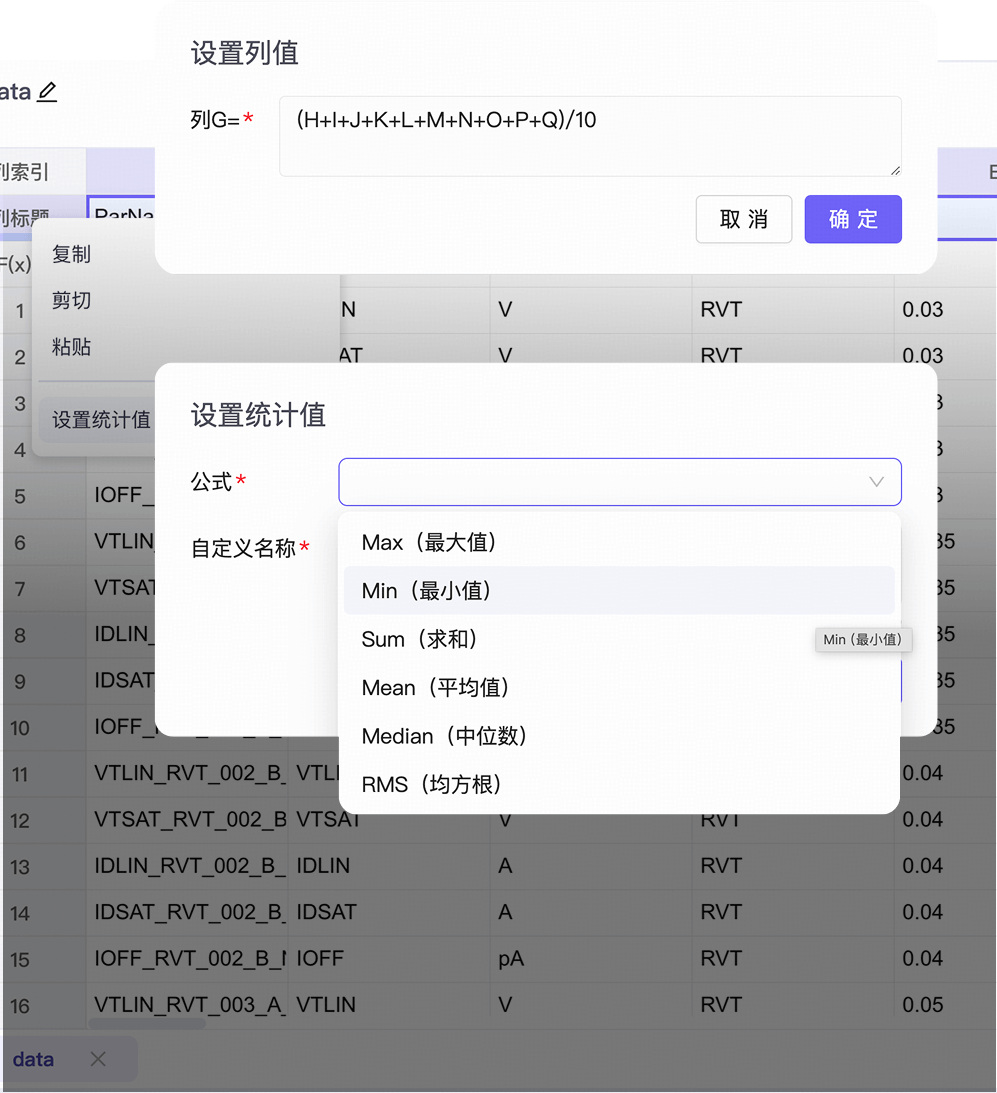Select Max (最大值) option
Image resolution: width=997 pixels, height=1093 pixels.
[x=619, y=542]
